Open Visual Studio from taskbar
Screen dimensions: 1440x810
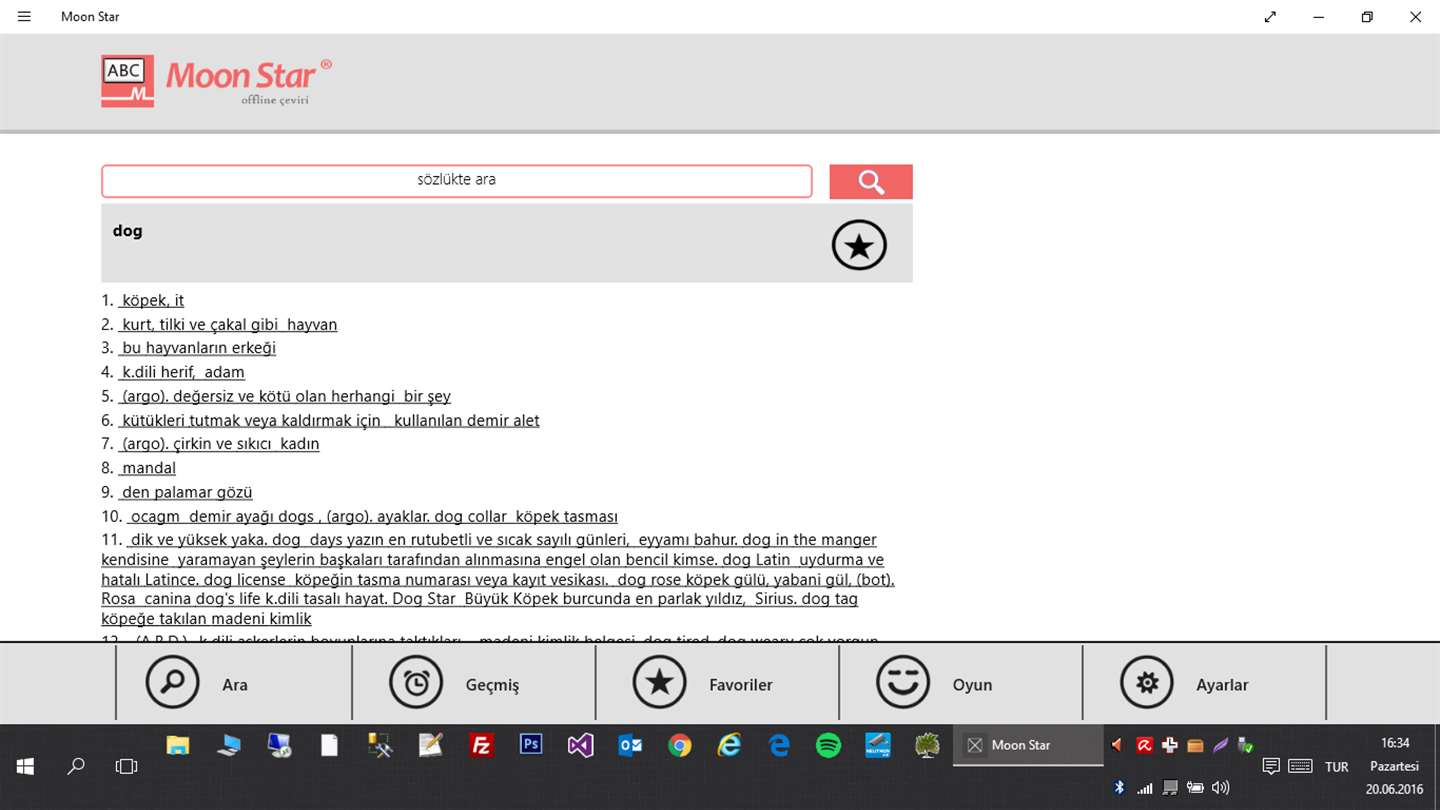[x=581, y=745]
